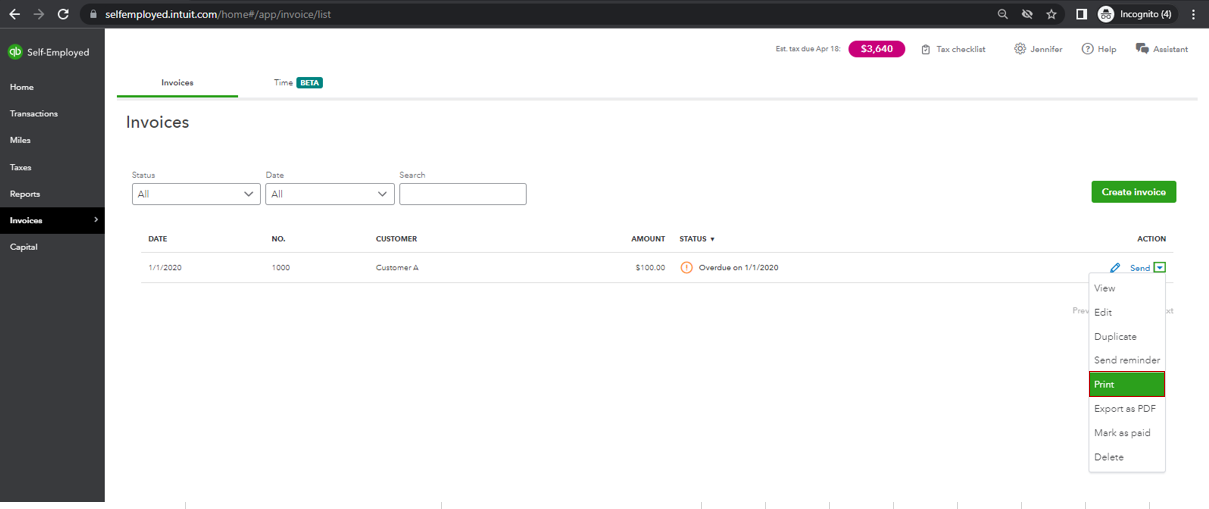This screenshot has width=1209, height=509.
Task: Open the Assistant chat icon
Action: (x=1142, y=49)
